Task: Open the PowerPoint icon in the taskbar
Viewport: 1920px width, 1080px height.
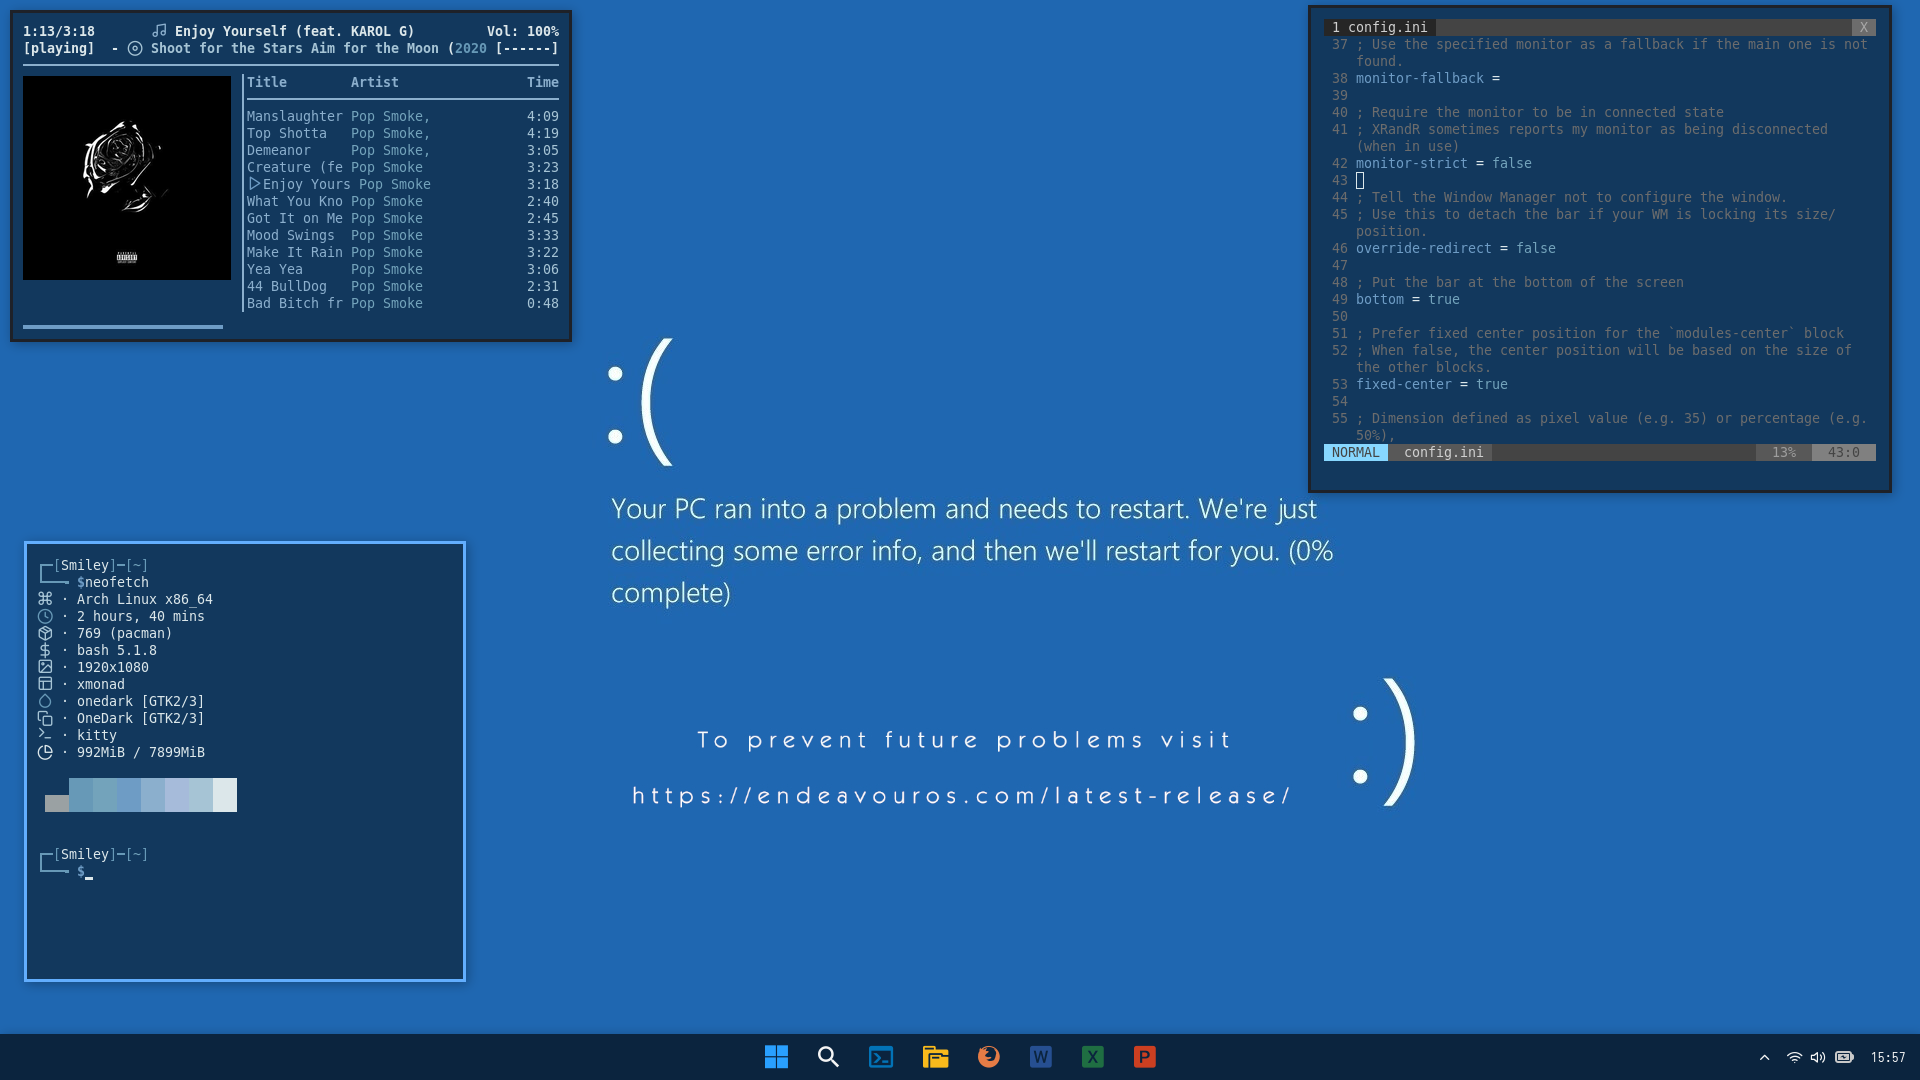Action: point(1144,1057)
